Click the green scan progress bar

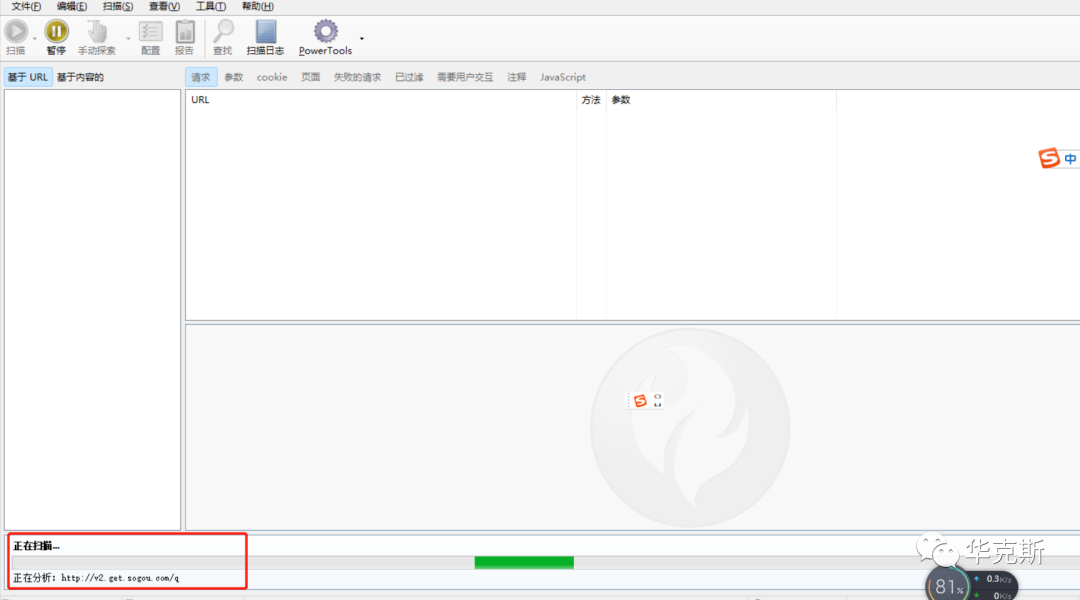pyautogui.click(x=524, y=562)
